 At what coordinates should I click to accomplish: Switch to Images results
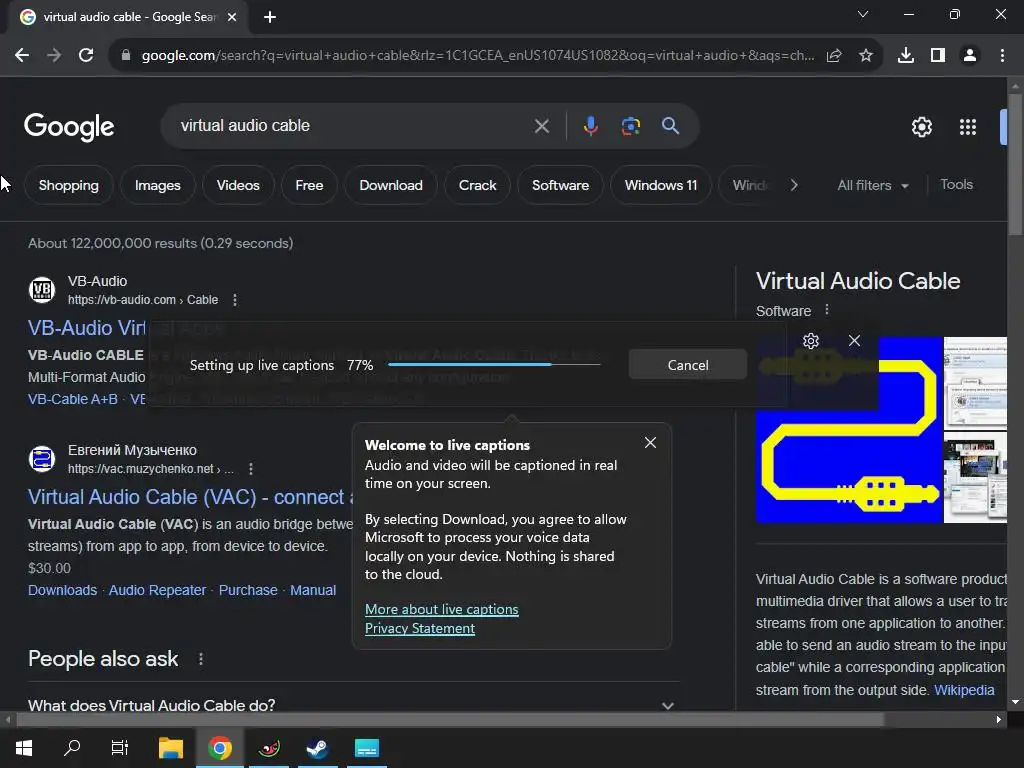point(157,185)
